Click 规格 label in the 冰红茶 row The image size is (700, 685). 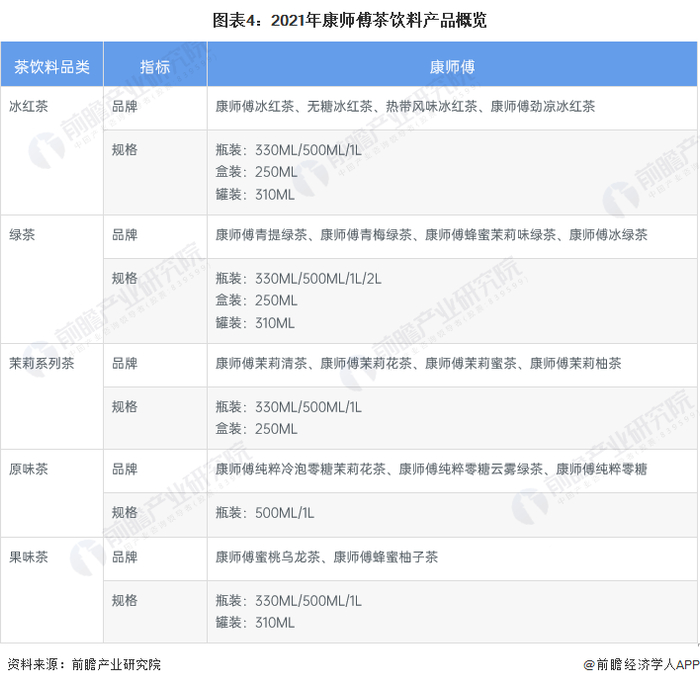click(x=125, y=150)
